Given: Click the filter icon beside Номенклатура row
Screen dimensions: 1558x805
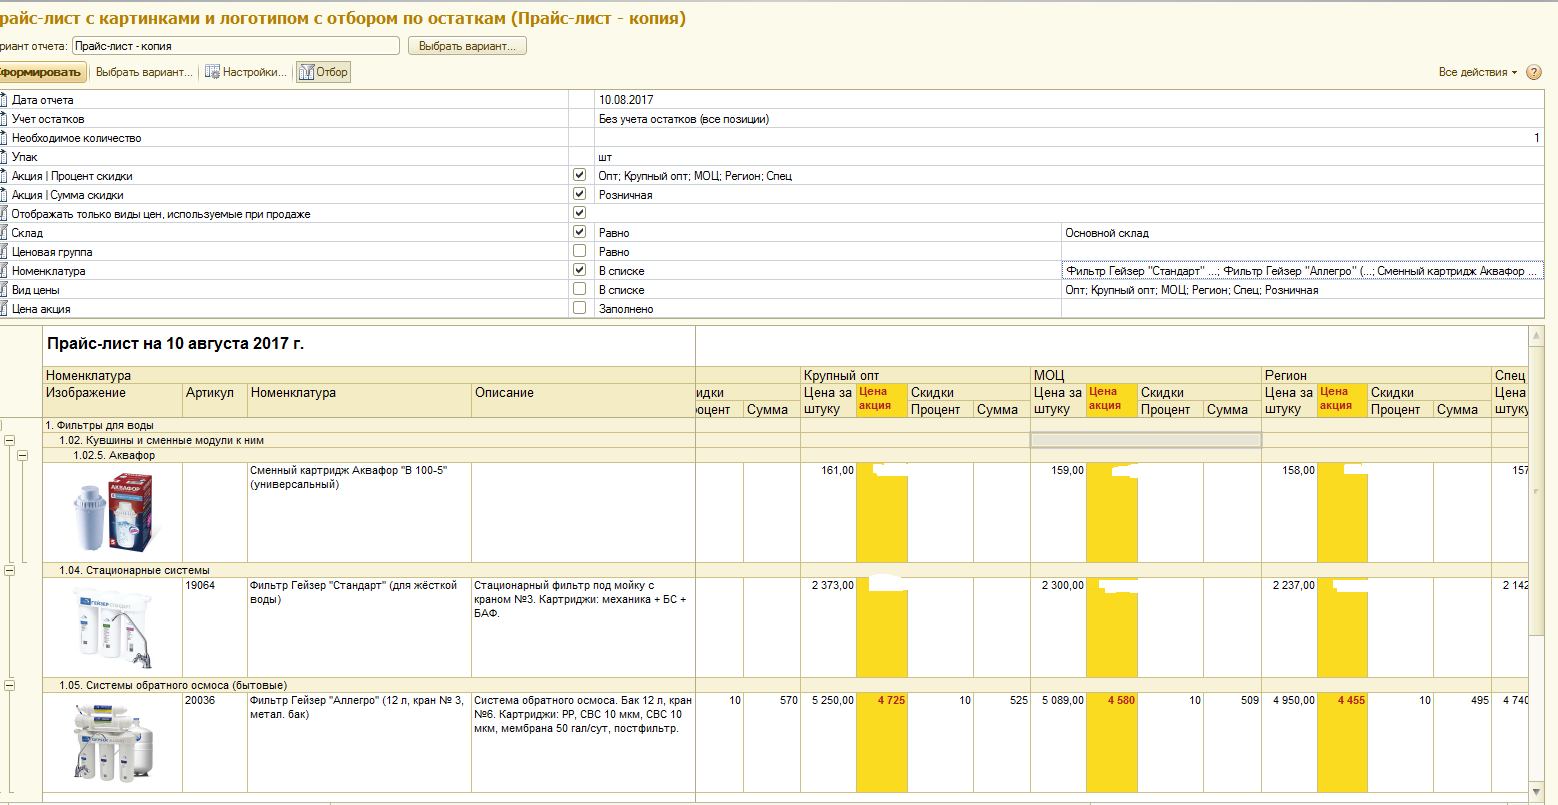Looking at the screenshot, I should point(3,271).
